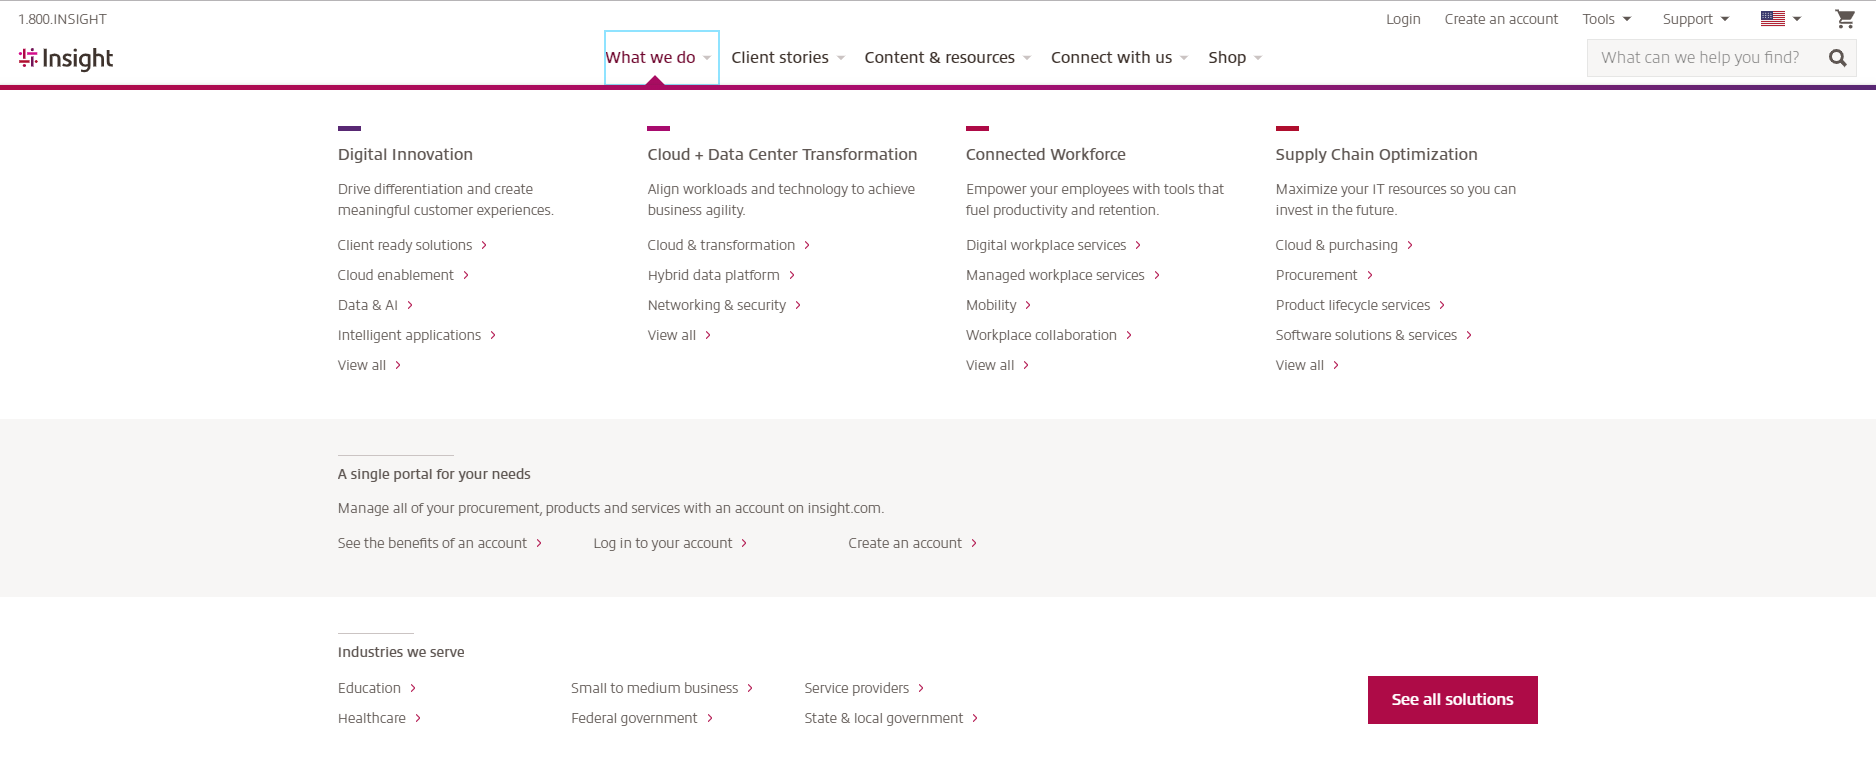The width and height of the screenshot is (1876, 765).
Task: Focus the 'What can we help you find?' field
Action: point(1700,58)
